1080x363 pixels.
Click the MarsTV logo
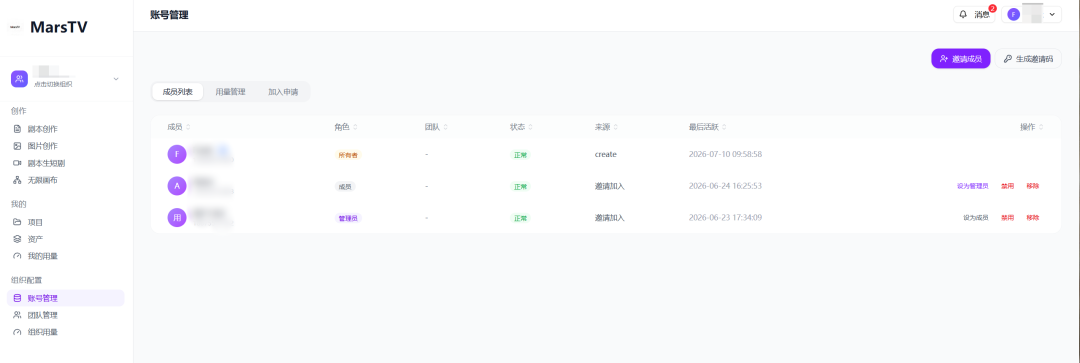tap(48, 27)
